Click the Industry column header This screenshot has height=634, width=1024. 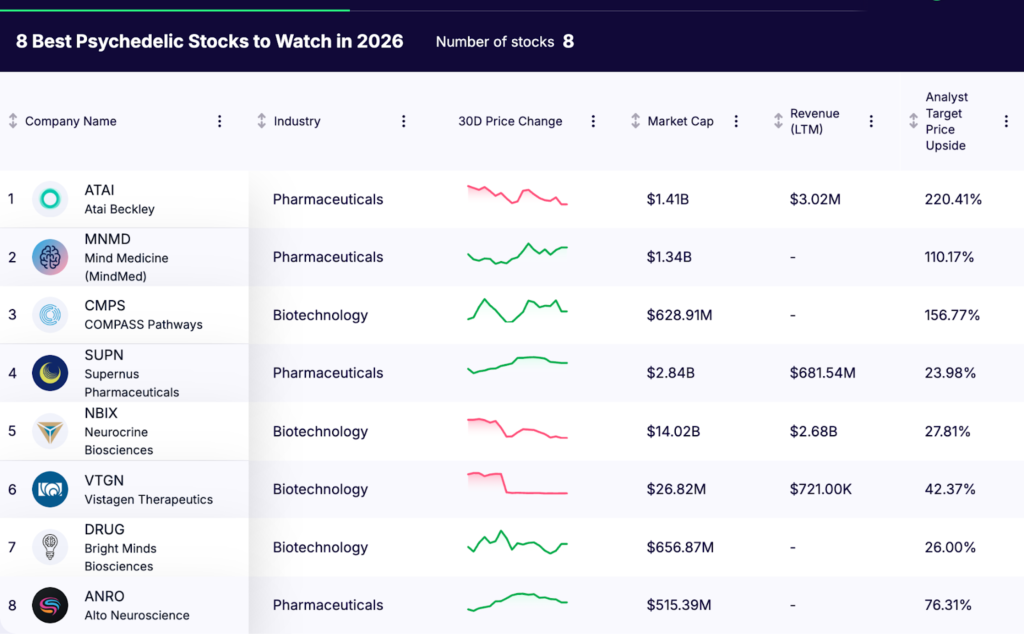[296, 120]
